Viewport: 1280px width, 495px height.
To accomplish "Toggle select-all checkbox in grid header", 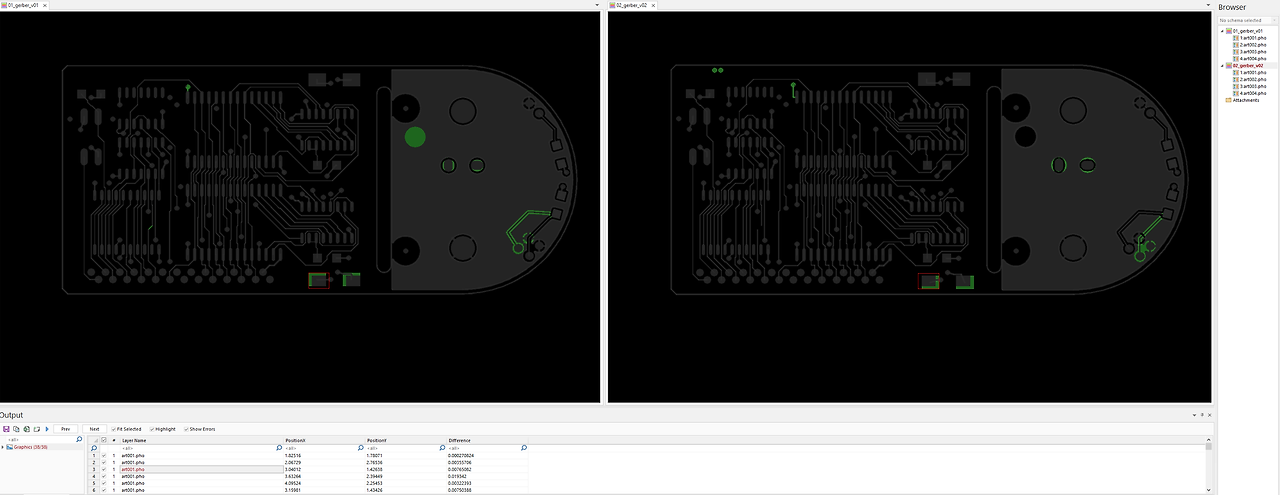I will coord(104,440).
